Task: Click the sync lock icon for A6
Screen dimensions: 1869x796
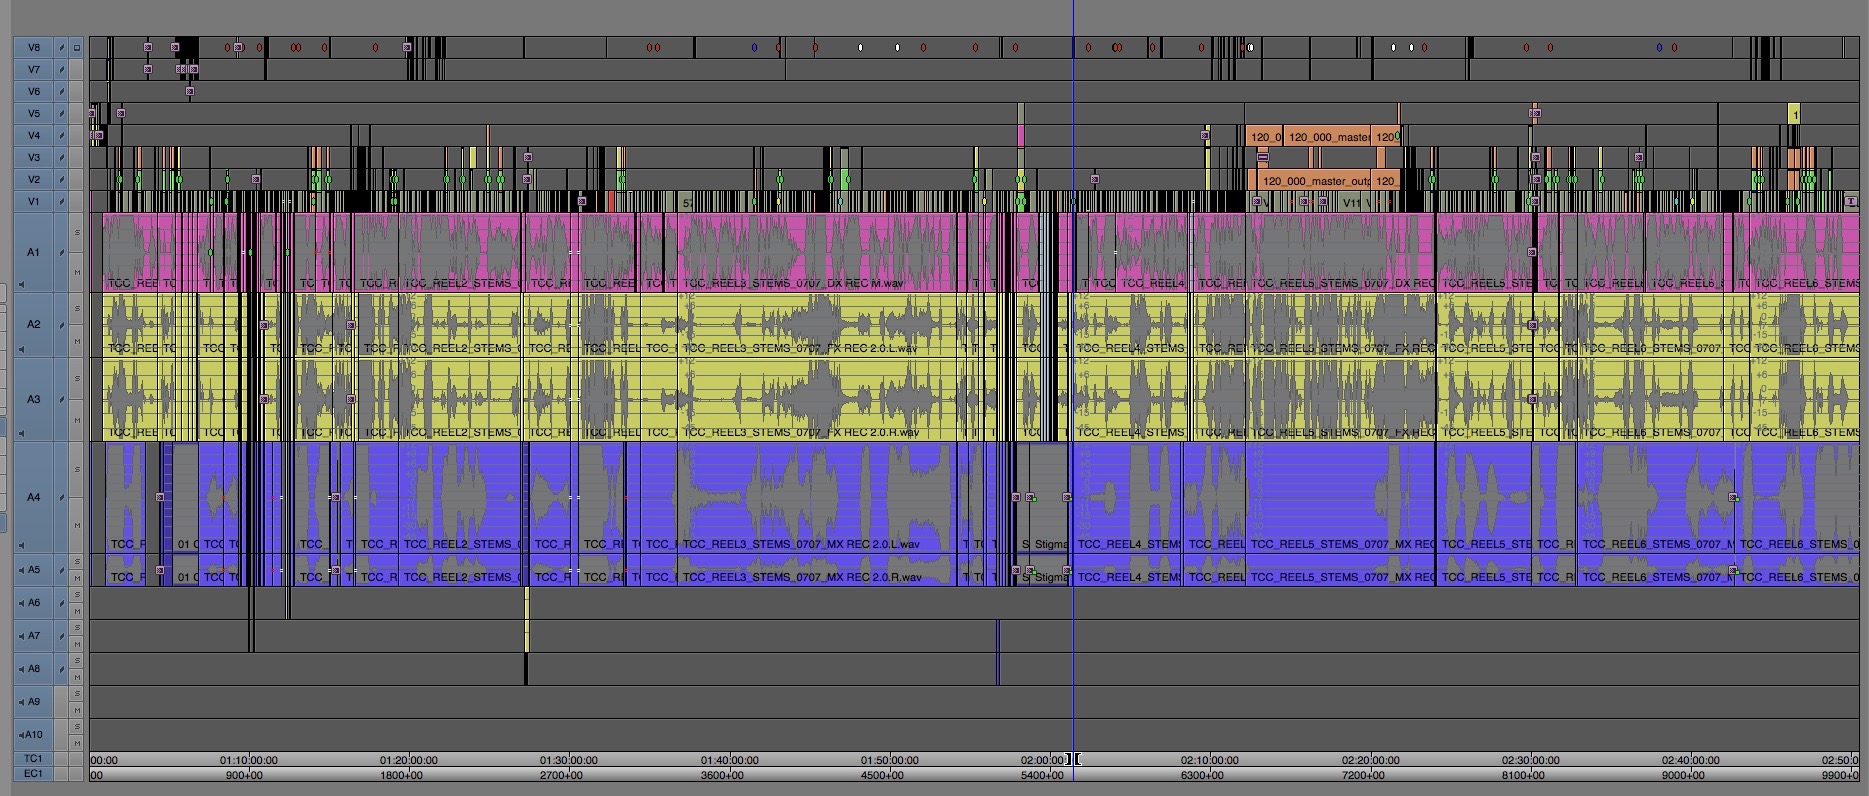Action: tap(62, 603)
